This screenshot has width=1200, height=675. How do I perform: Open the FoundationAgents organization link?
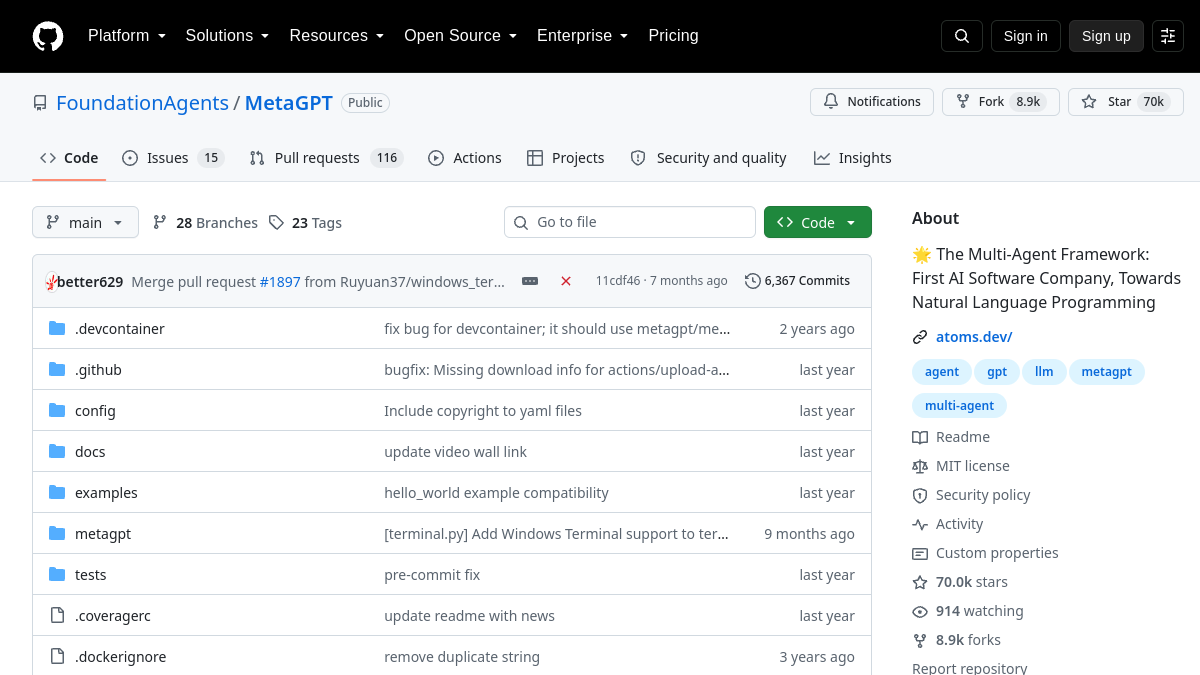click(x=142, y=103)
